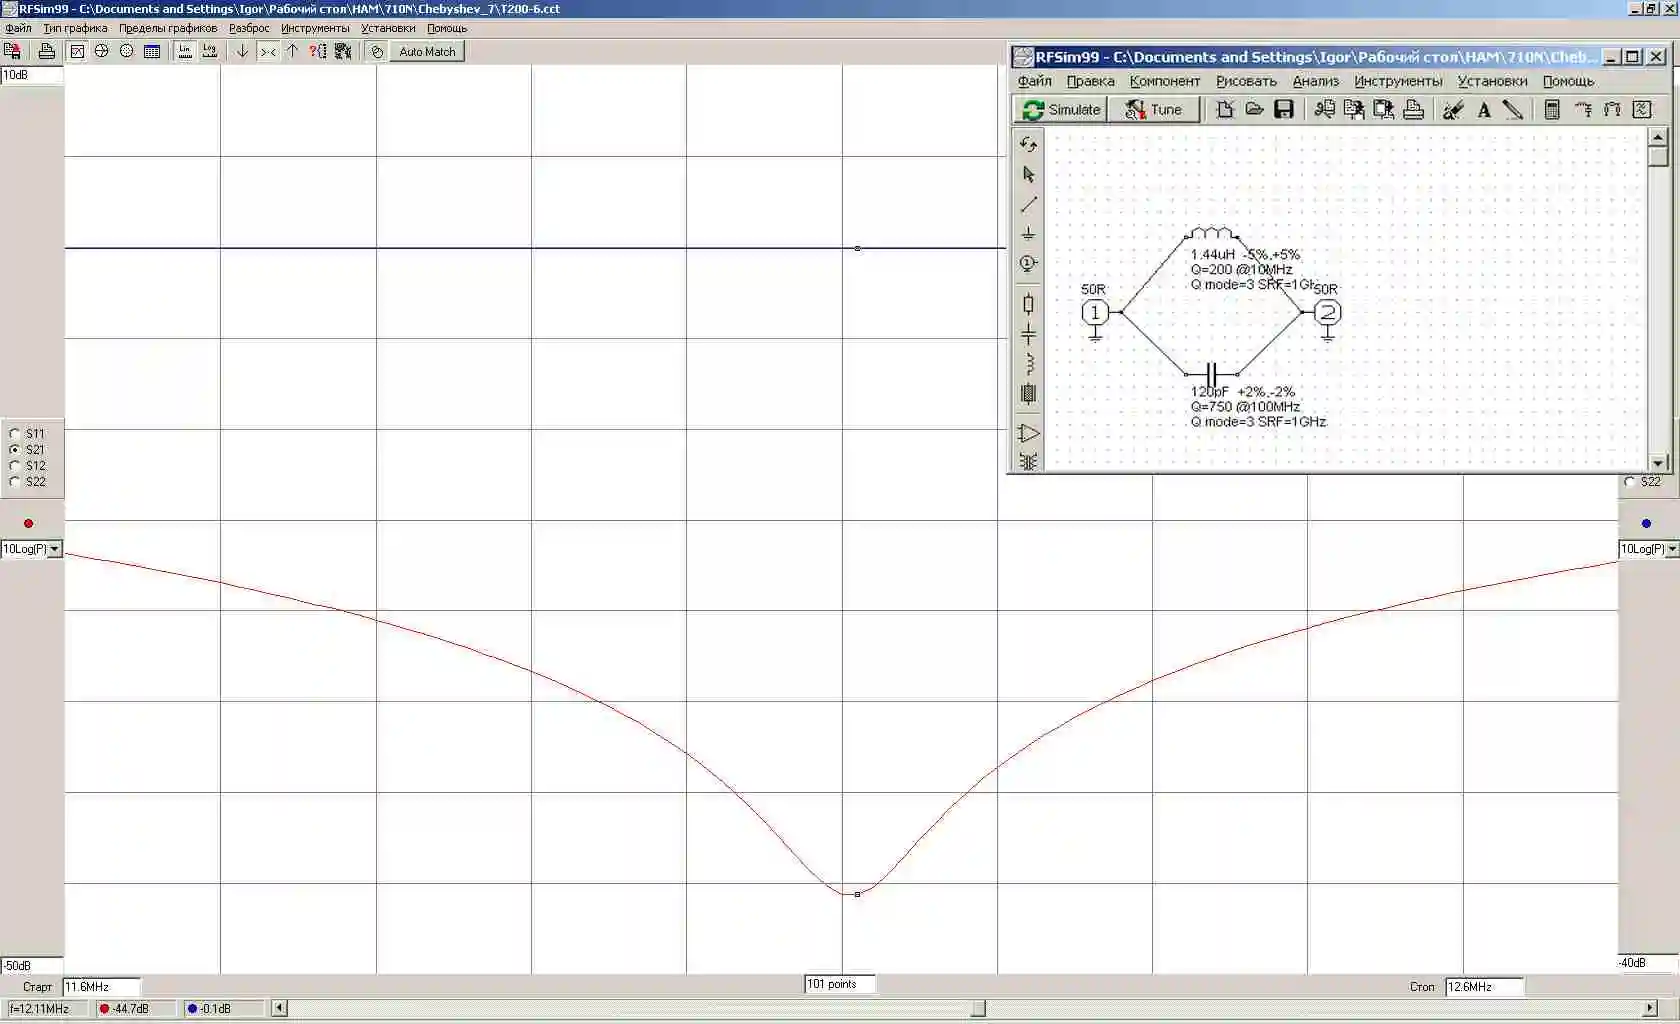The image size is (1680, 1024).
Task: Select S12 radio button on left
Action: (15, 466)
